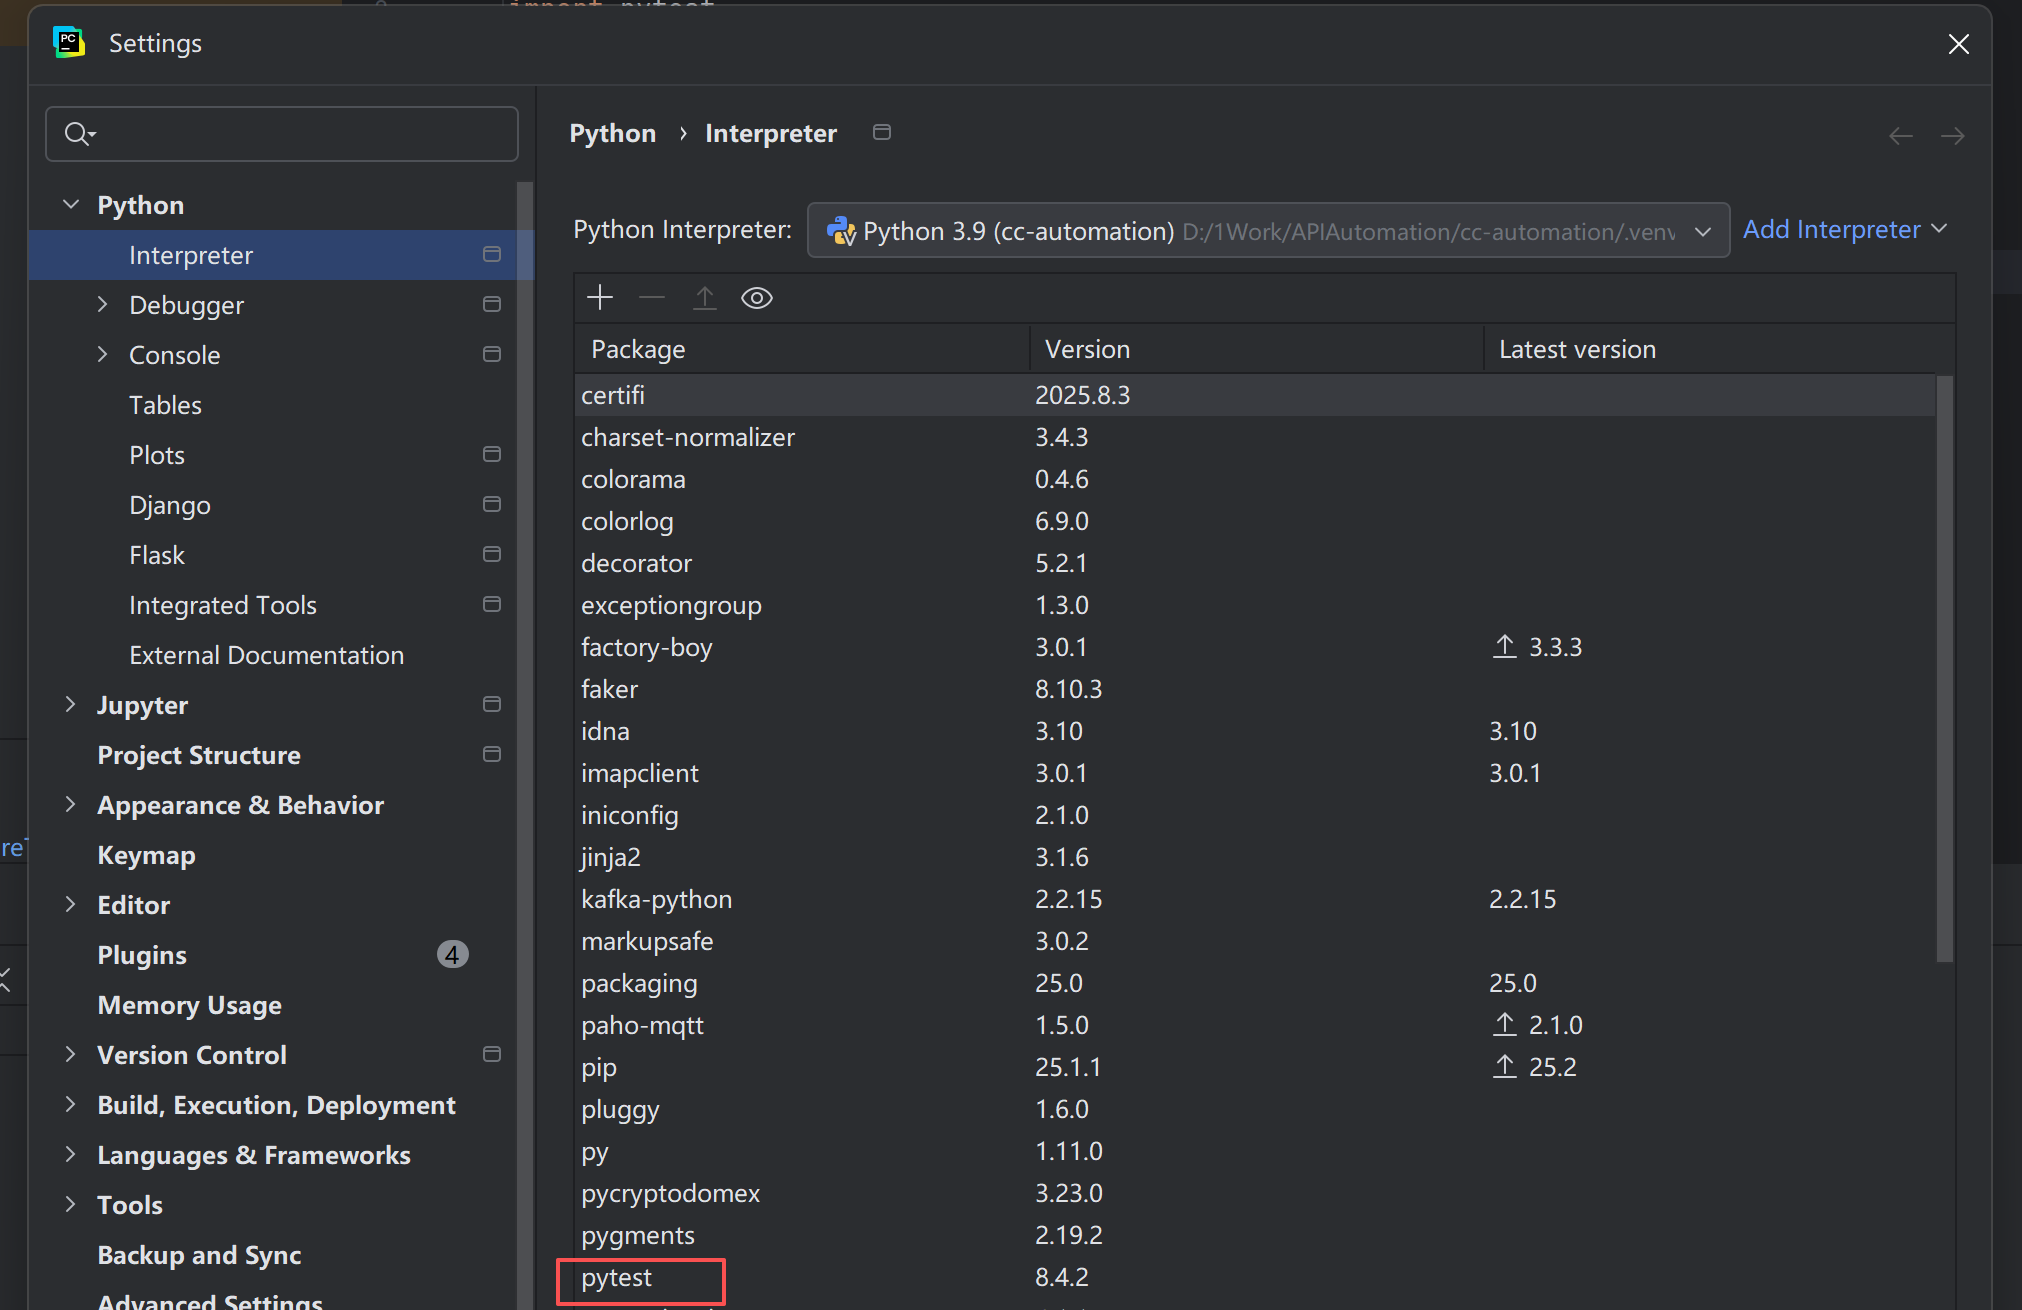Screen dimensions: 2022x1310
Task: Click the Python breadcrumb link
Action: (x=613, y=133)
